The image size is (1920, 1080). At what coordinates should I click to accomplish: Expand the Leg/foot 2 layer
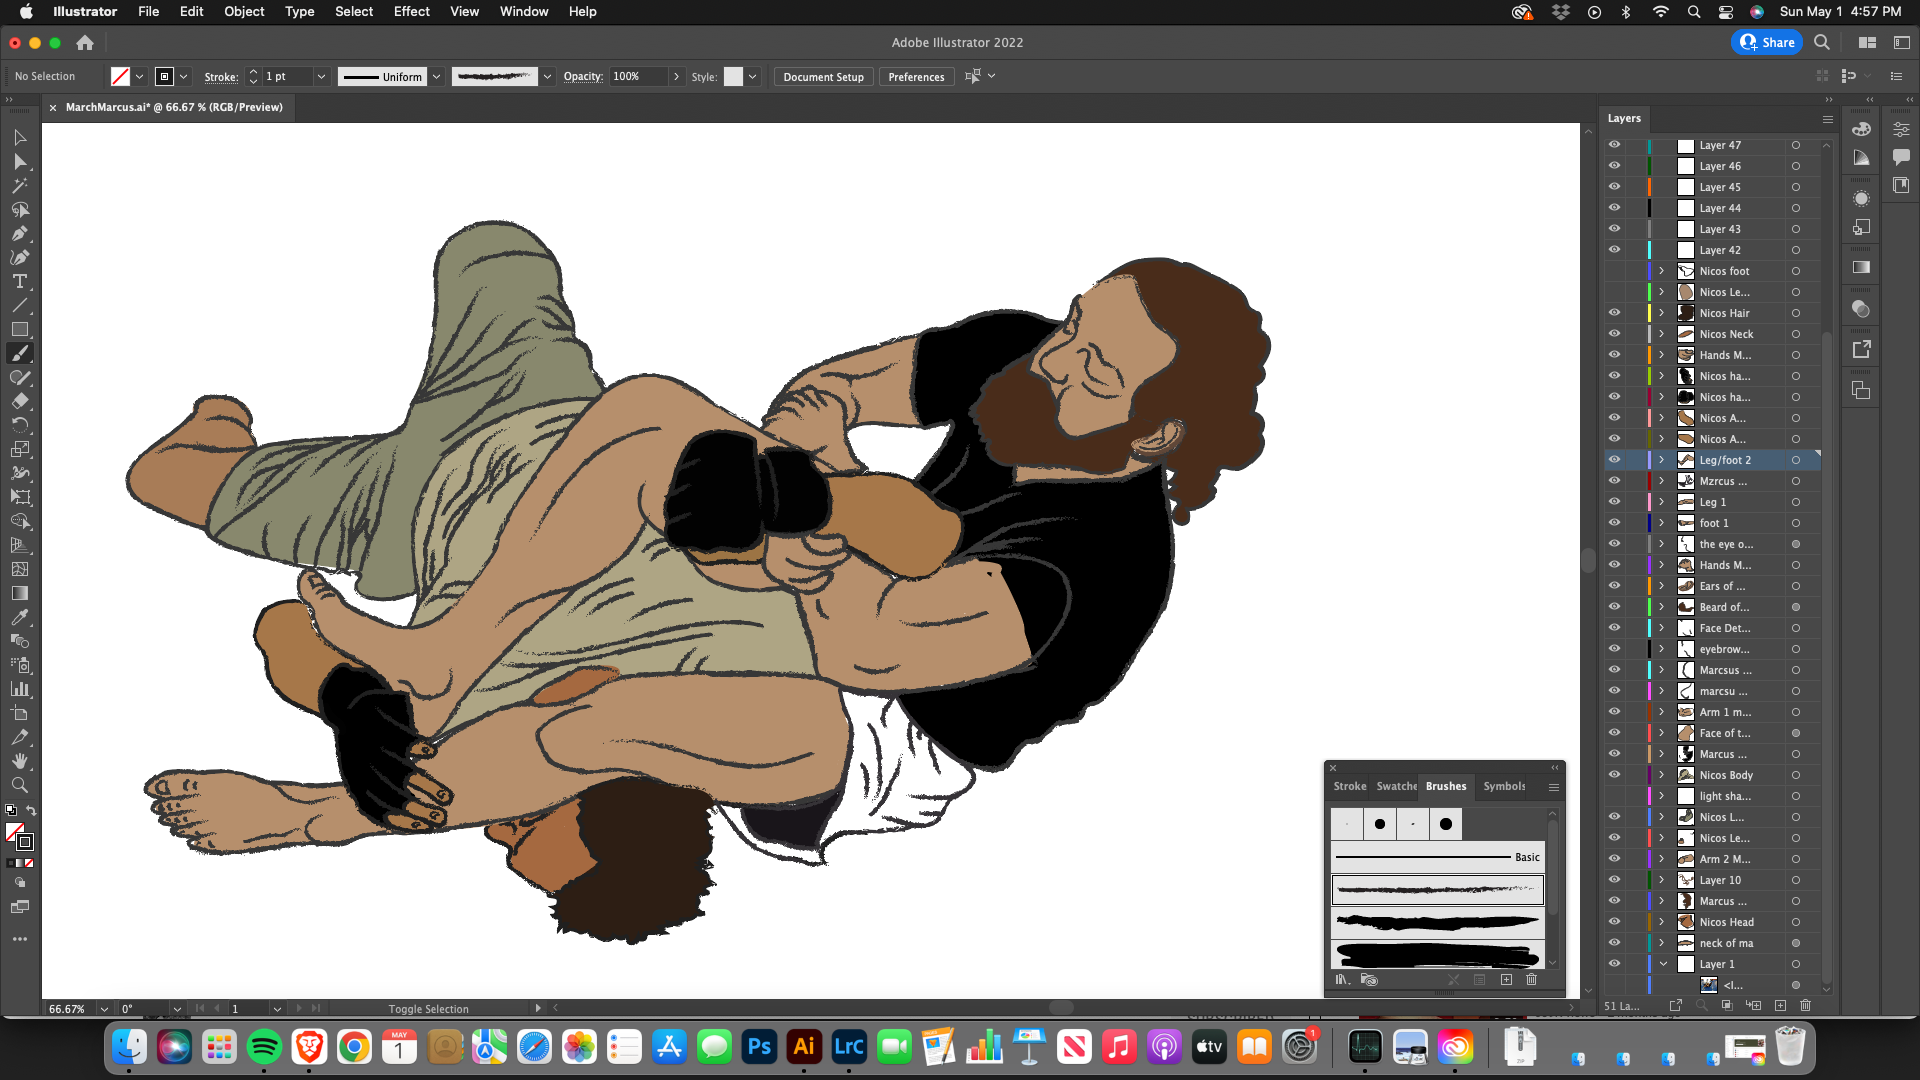pyautogui.click(x=1662, y=460)
